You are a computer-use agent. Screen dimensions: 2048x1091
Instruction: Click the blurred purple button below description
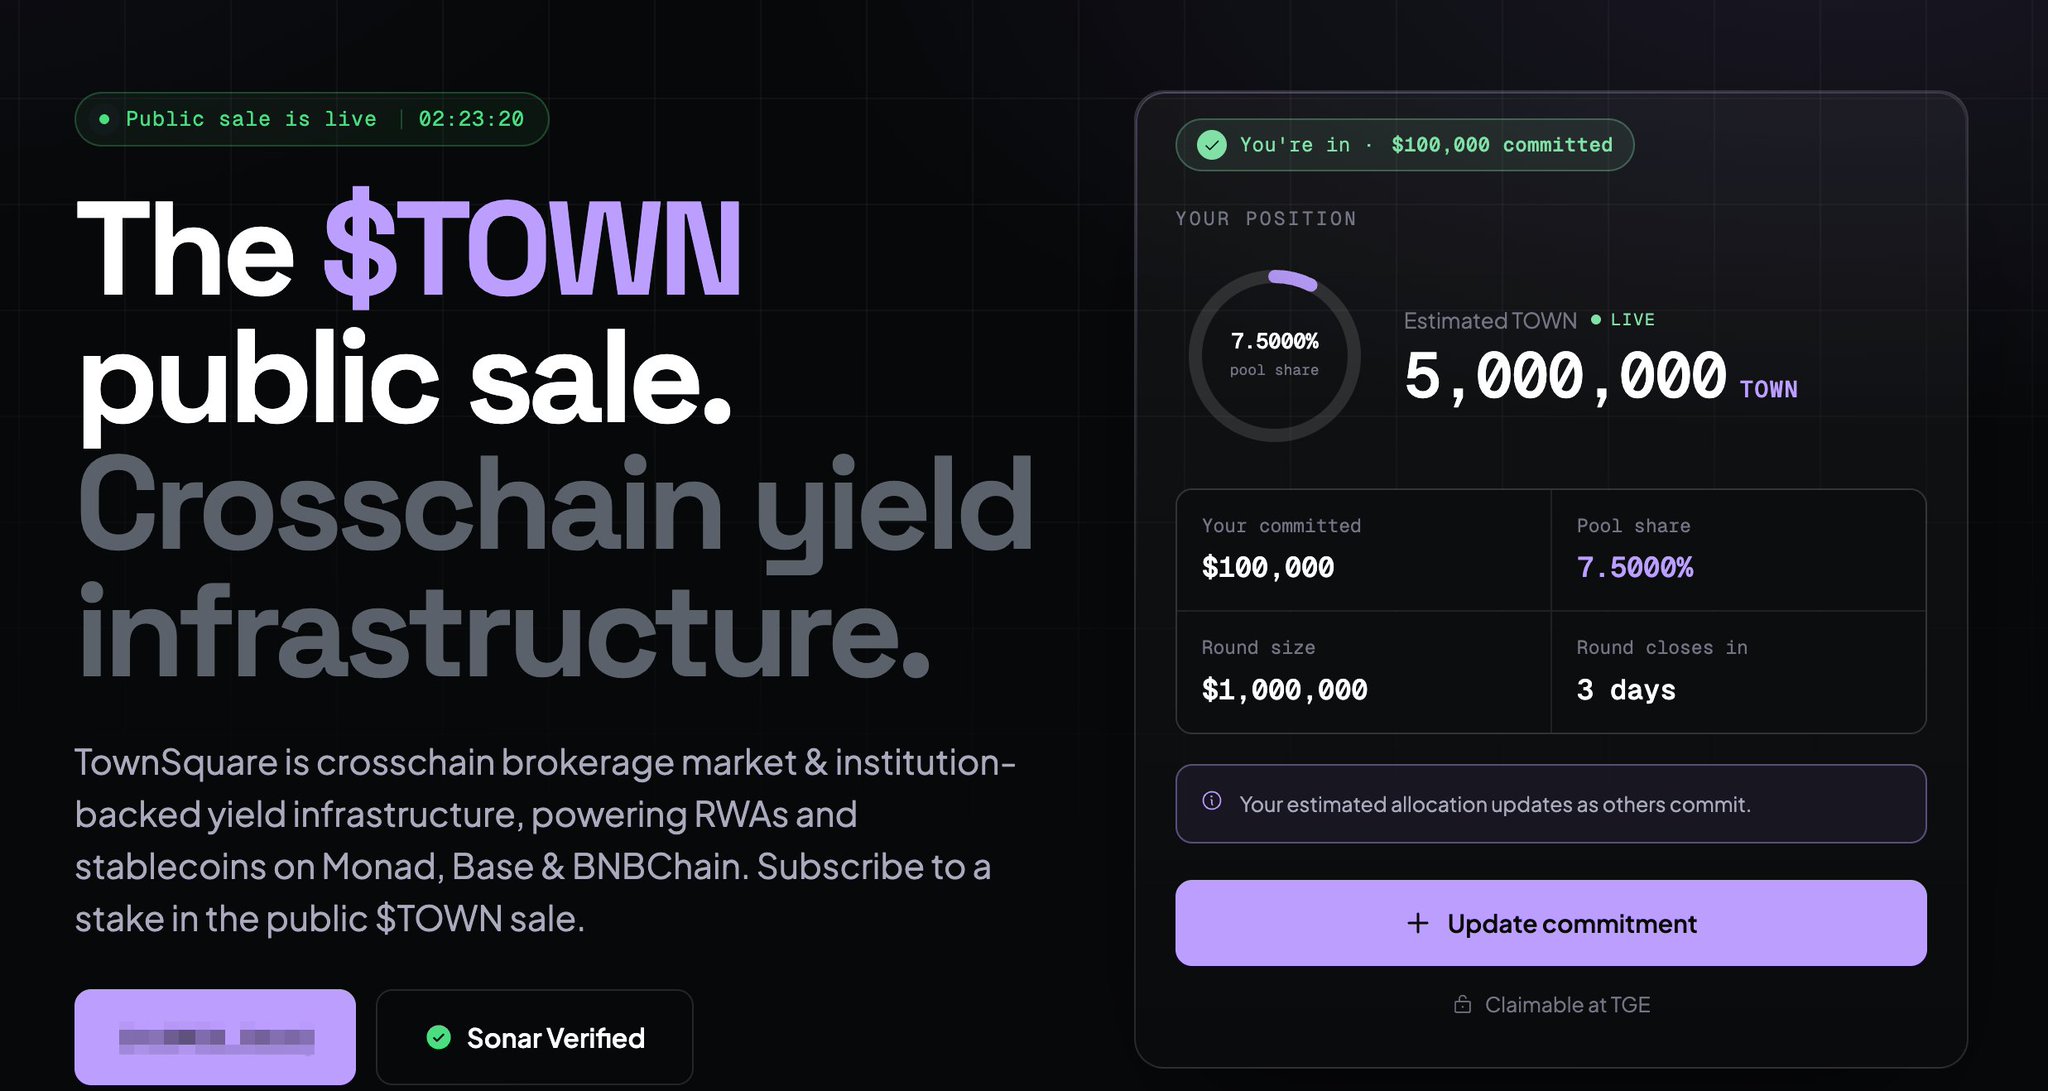click(x=215, y=1037)
